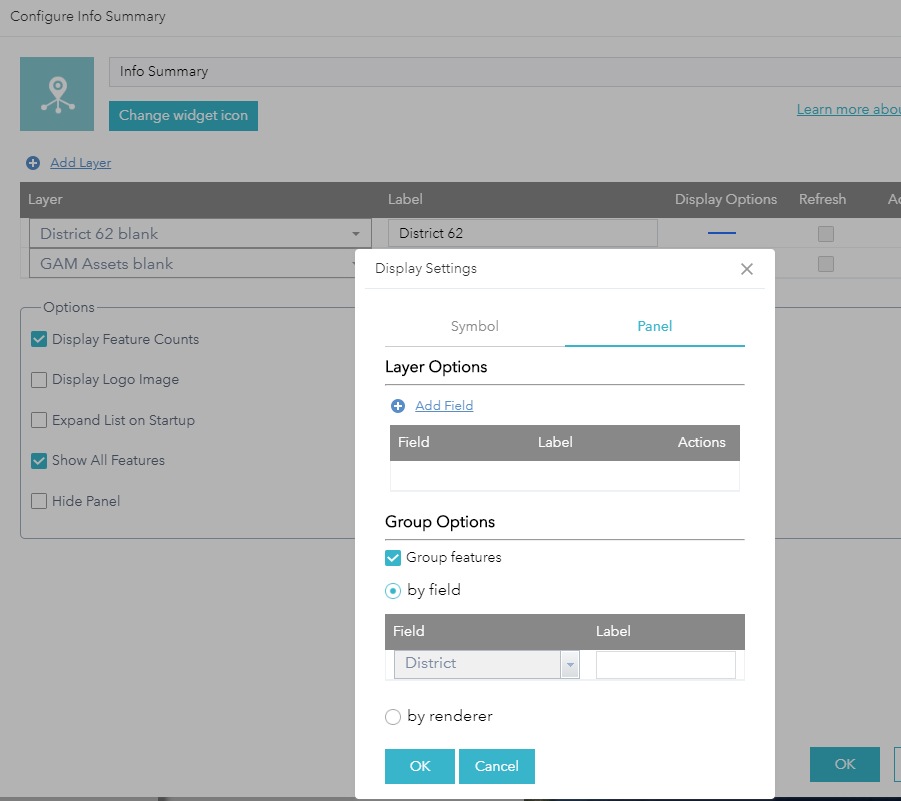This screenshot has height=801, width=901.
Task: Click the Refresh column header
Action: coord(822,199)
